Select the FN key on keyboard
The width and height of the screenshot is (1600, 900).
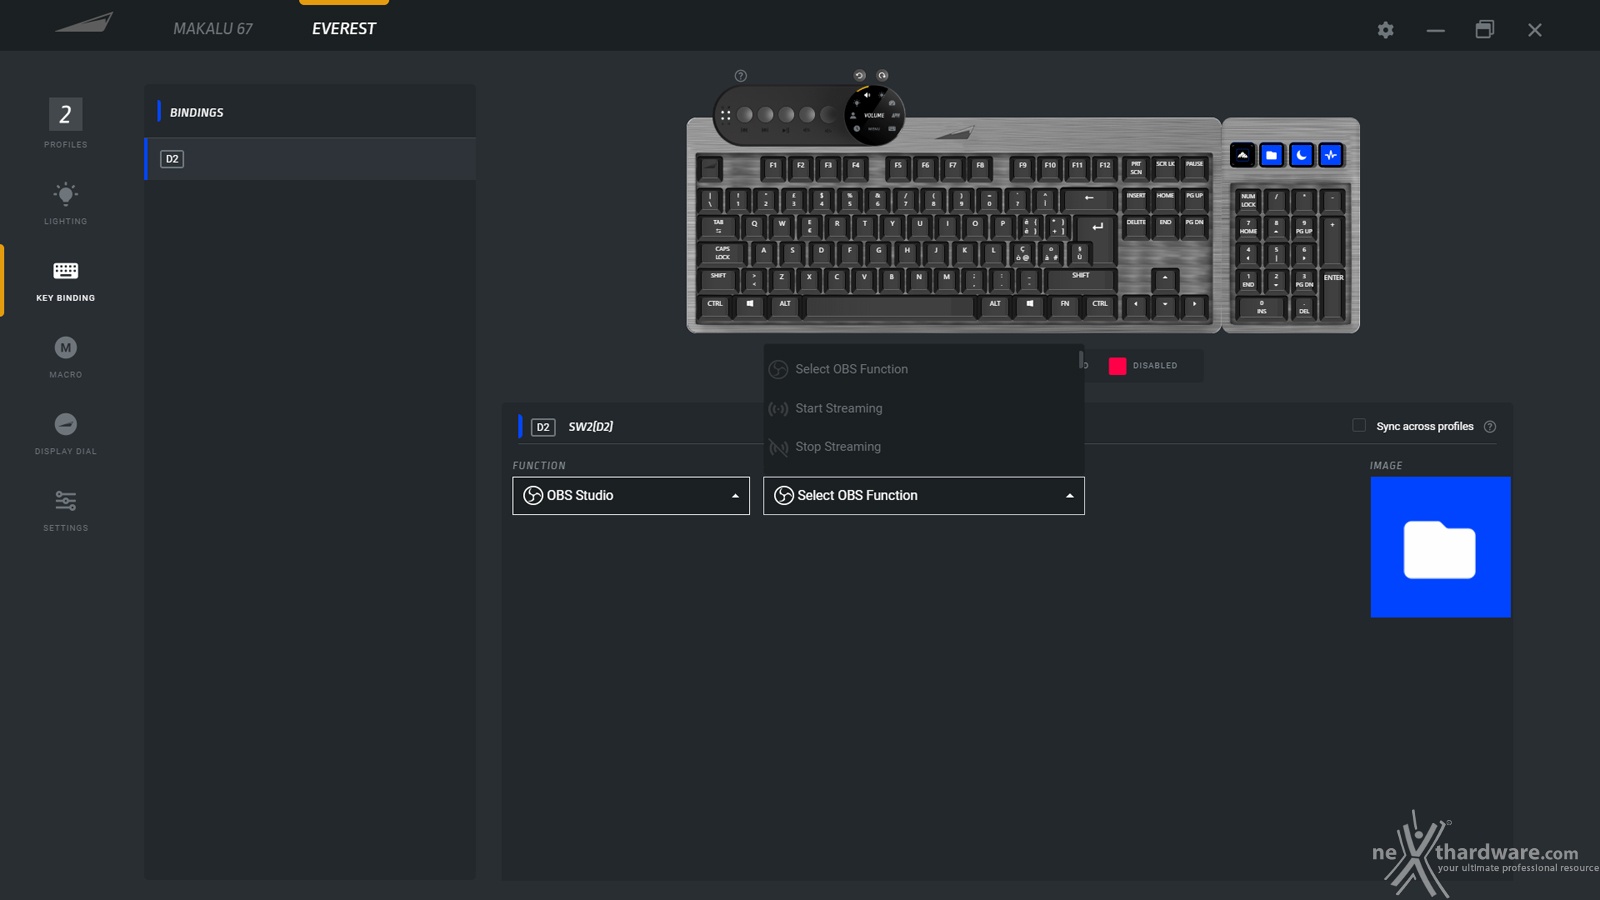click(1065, 304)
